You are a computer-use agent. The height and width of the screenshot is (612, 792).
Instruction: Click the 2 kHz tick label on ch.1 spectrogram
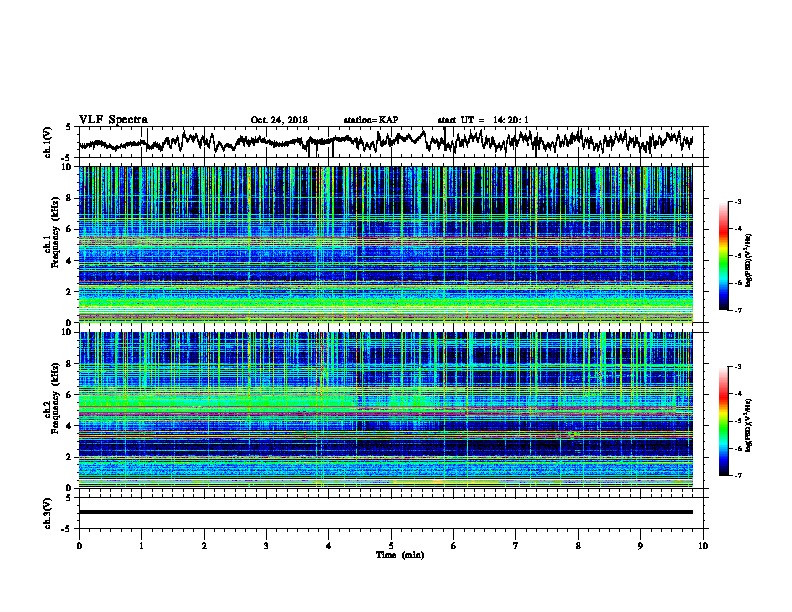click(x=70, y=292)
